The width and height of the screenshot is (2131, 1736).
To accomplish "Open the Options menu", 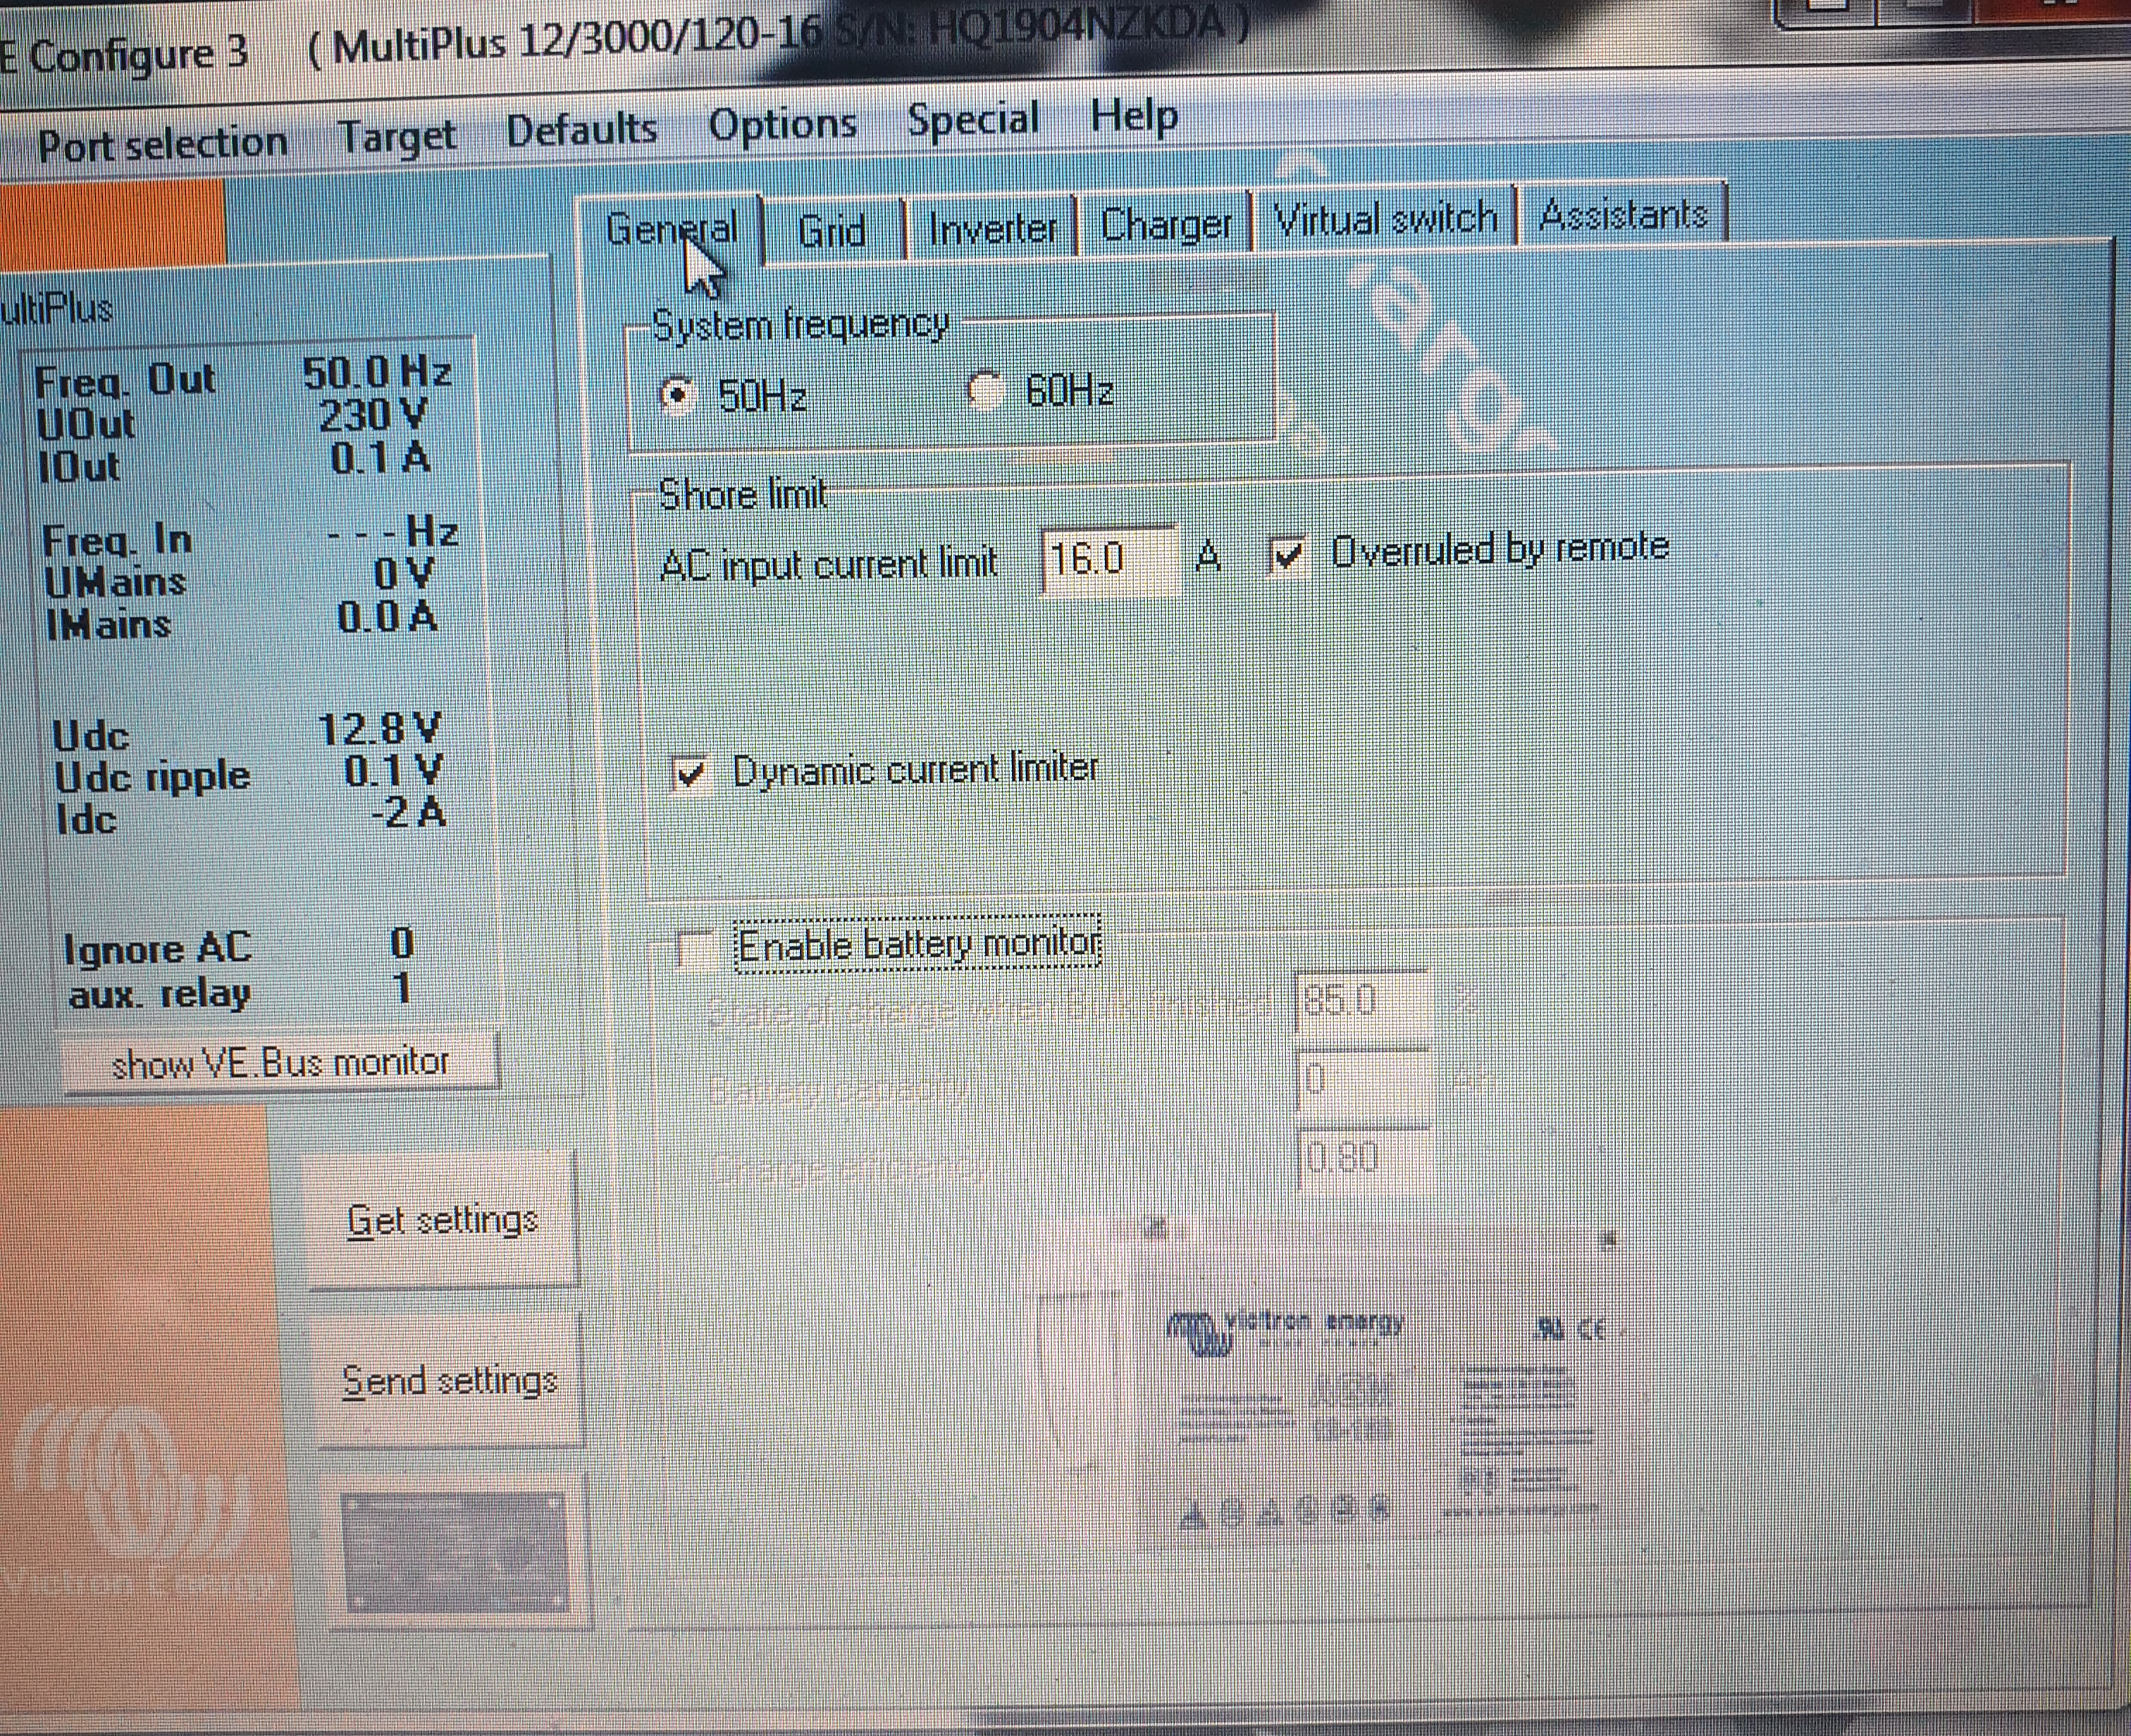I will point(782,125).
